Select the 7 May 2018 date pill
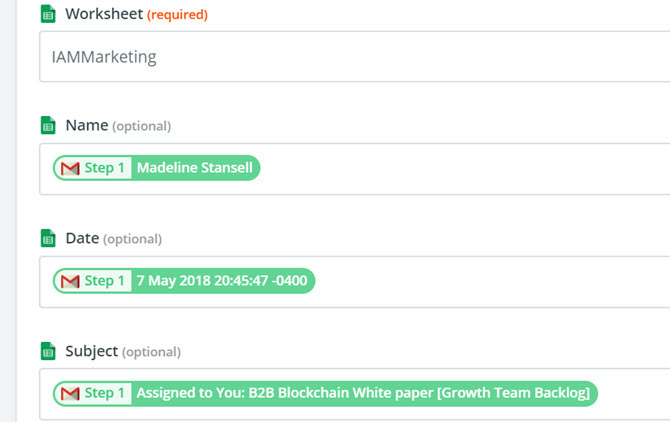This screenshot has width=670, height=422. 184,281
